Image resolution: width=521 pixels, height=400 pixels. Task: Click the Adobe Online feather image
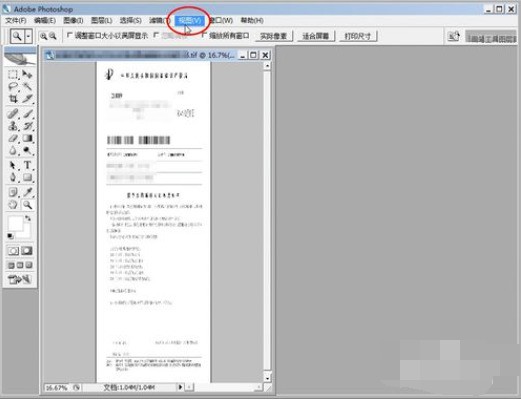tap(20, 59)
